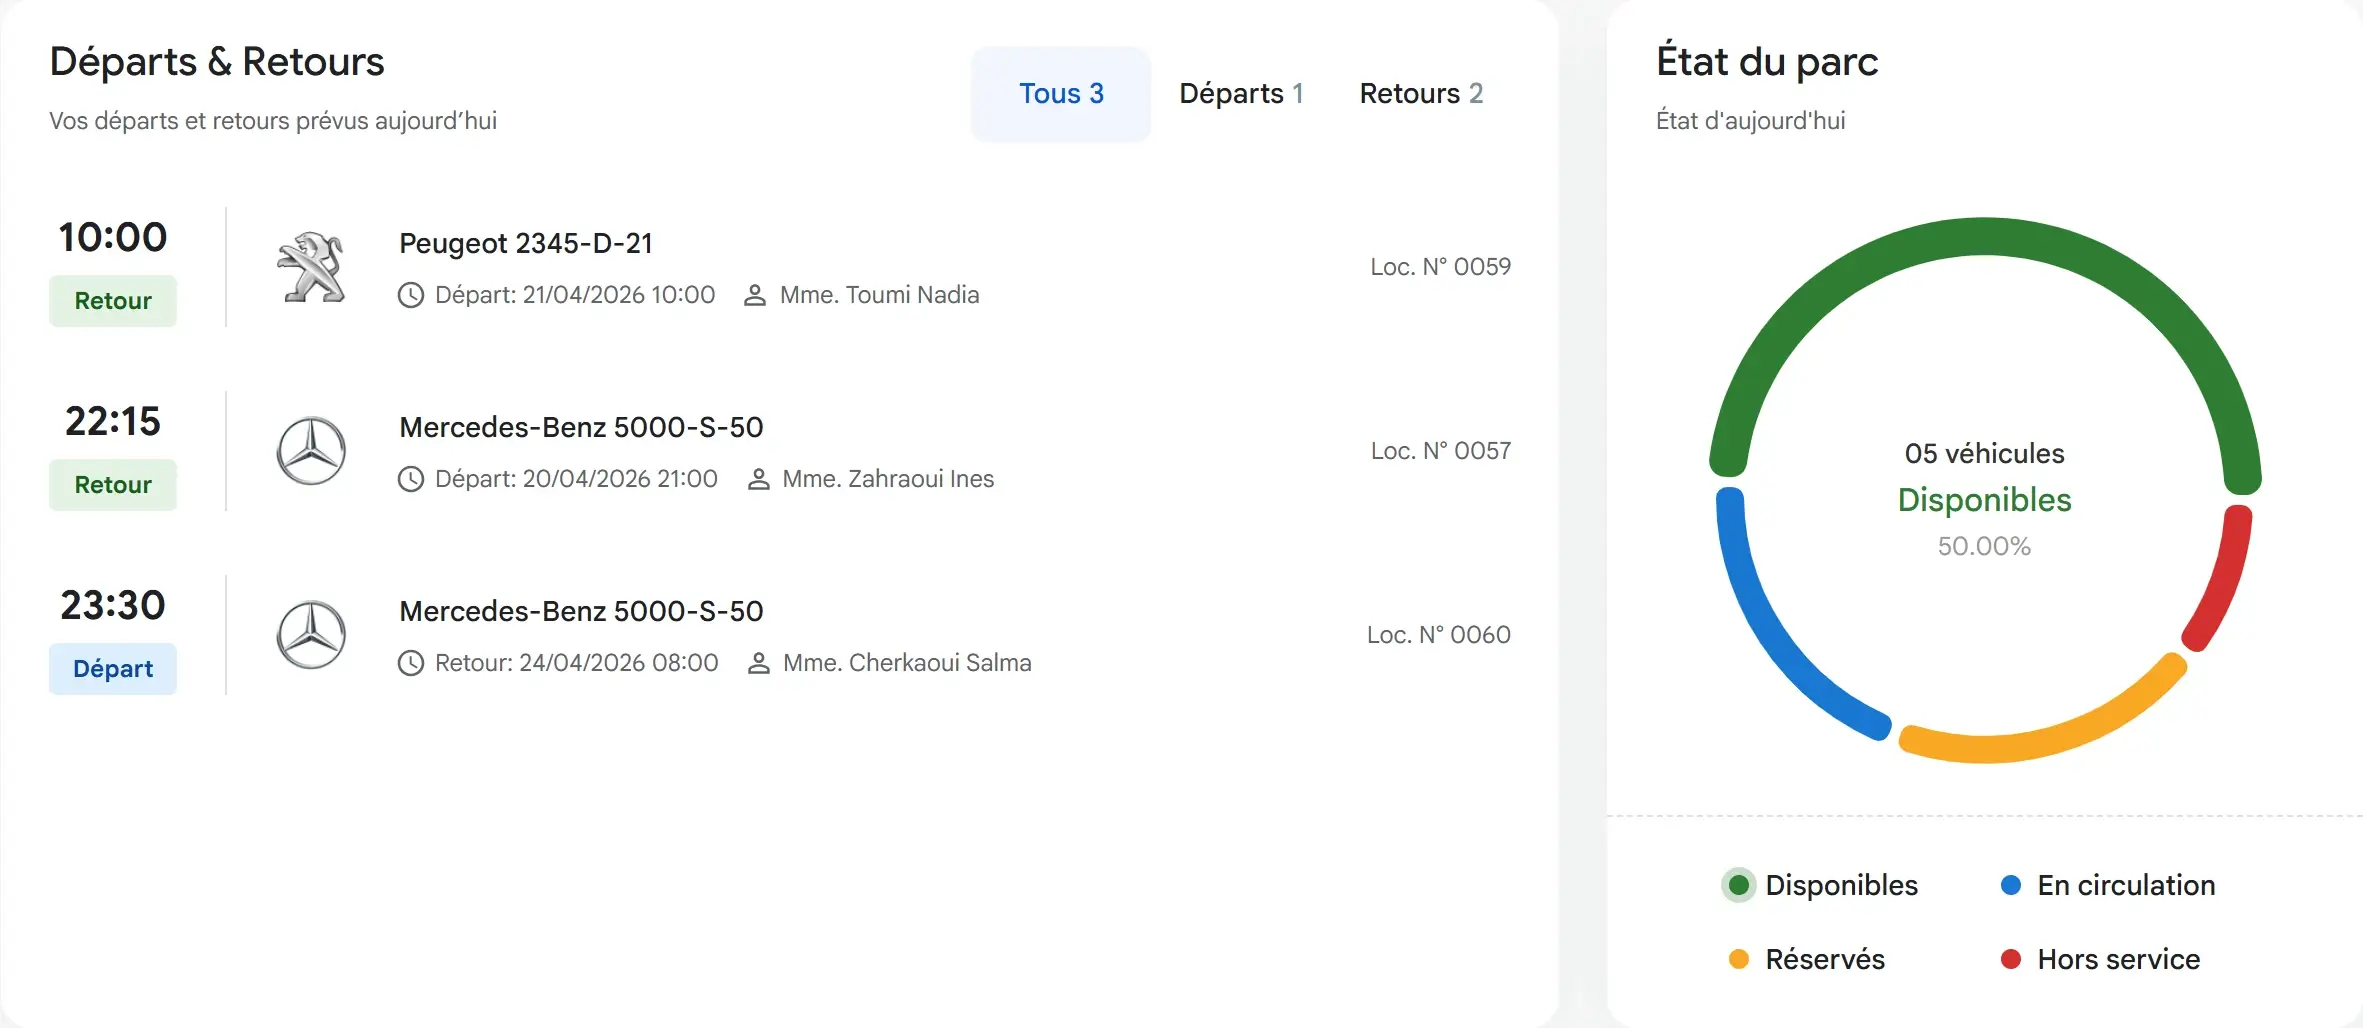The width and height of the screenshot is (2363, 1028).
Task: Open the Retours tab
Action: 1421,93
